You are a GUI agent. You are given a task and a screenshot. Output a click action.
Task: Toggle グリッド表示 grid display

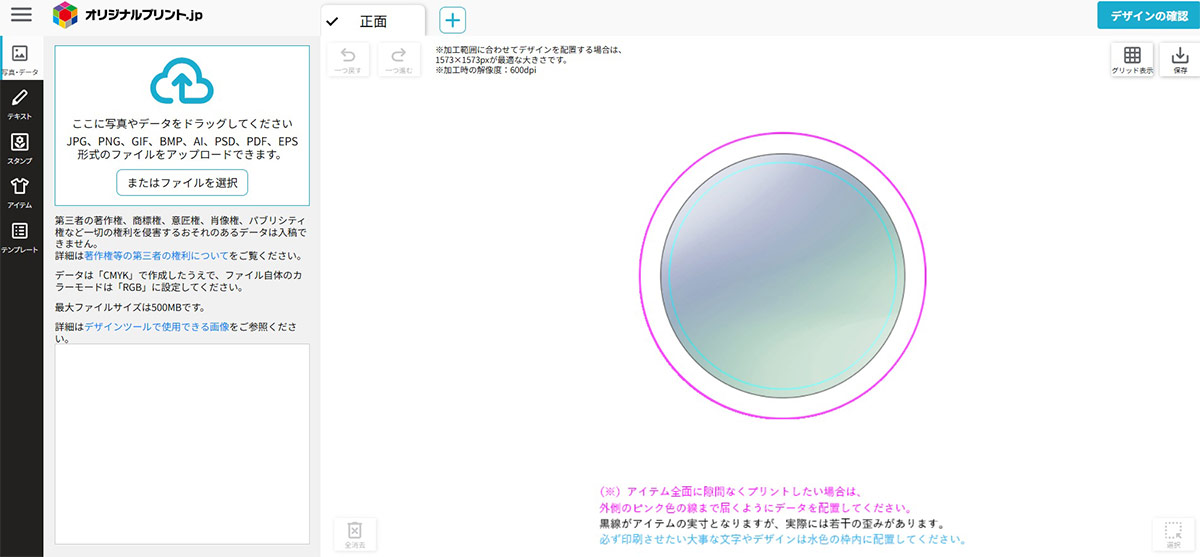point(1132,60)
